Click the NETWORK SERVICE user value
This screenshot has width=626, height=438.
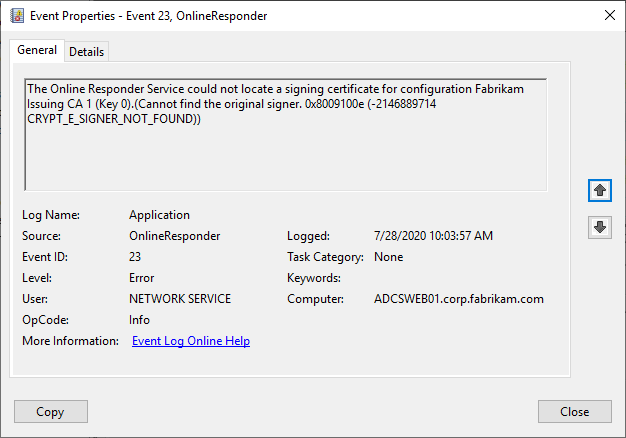[180, 299]
